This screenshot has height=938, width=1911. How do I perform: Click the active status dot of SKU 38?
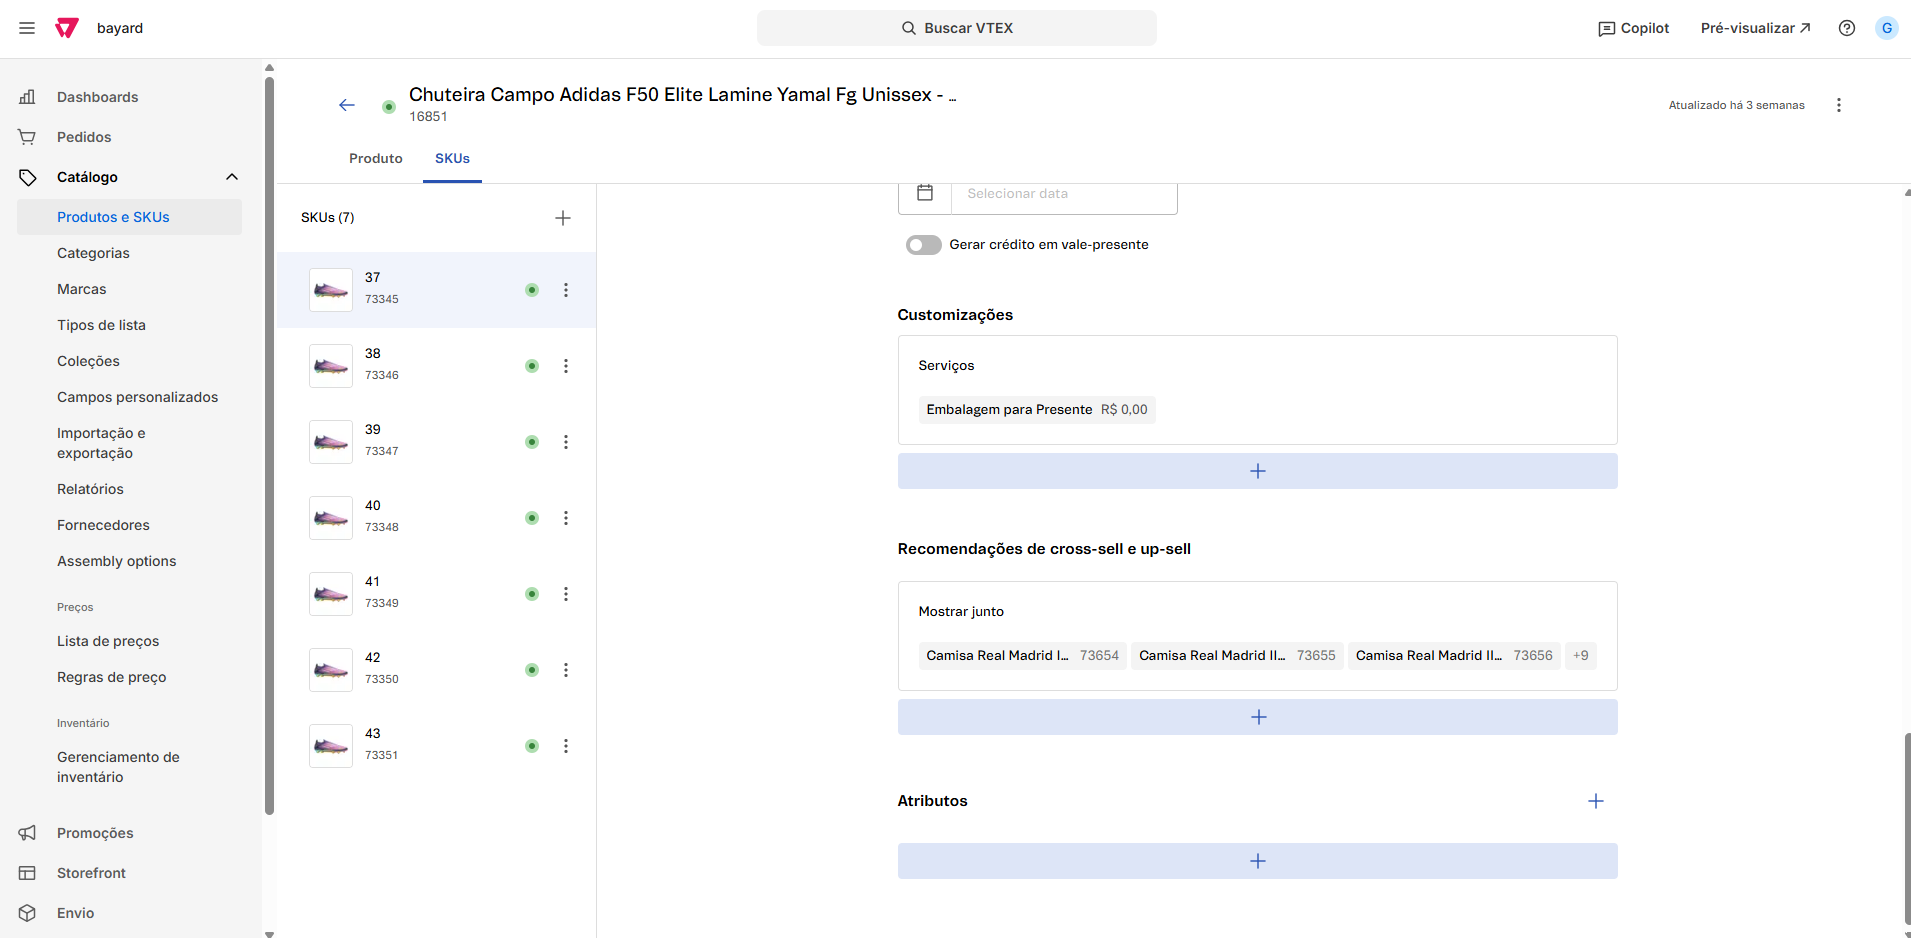[532, 366]
